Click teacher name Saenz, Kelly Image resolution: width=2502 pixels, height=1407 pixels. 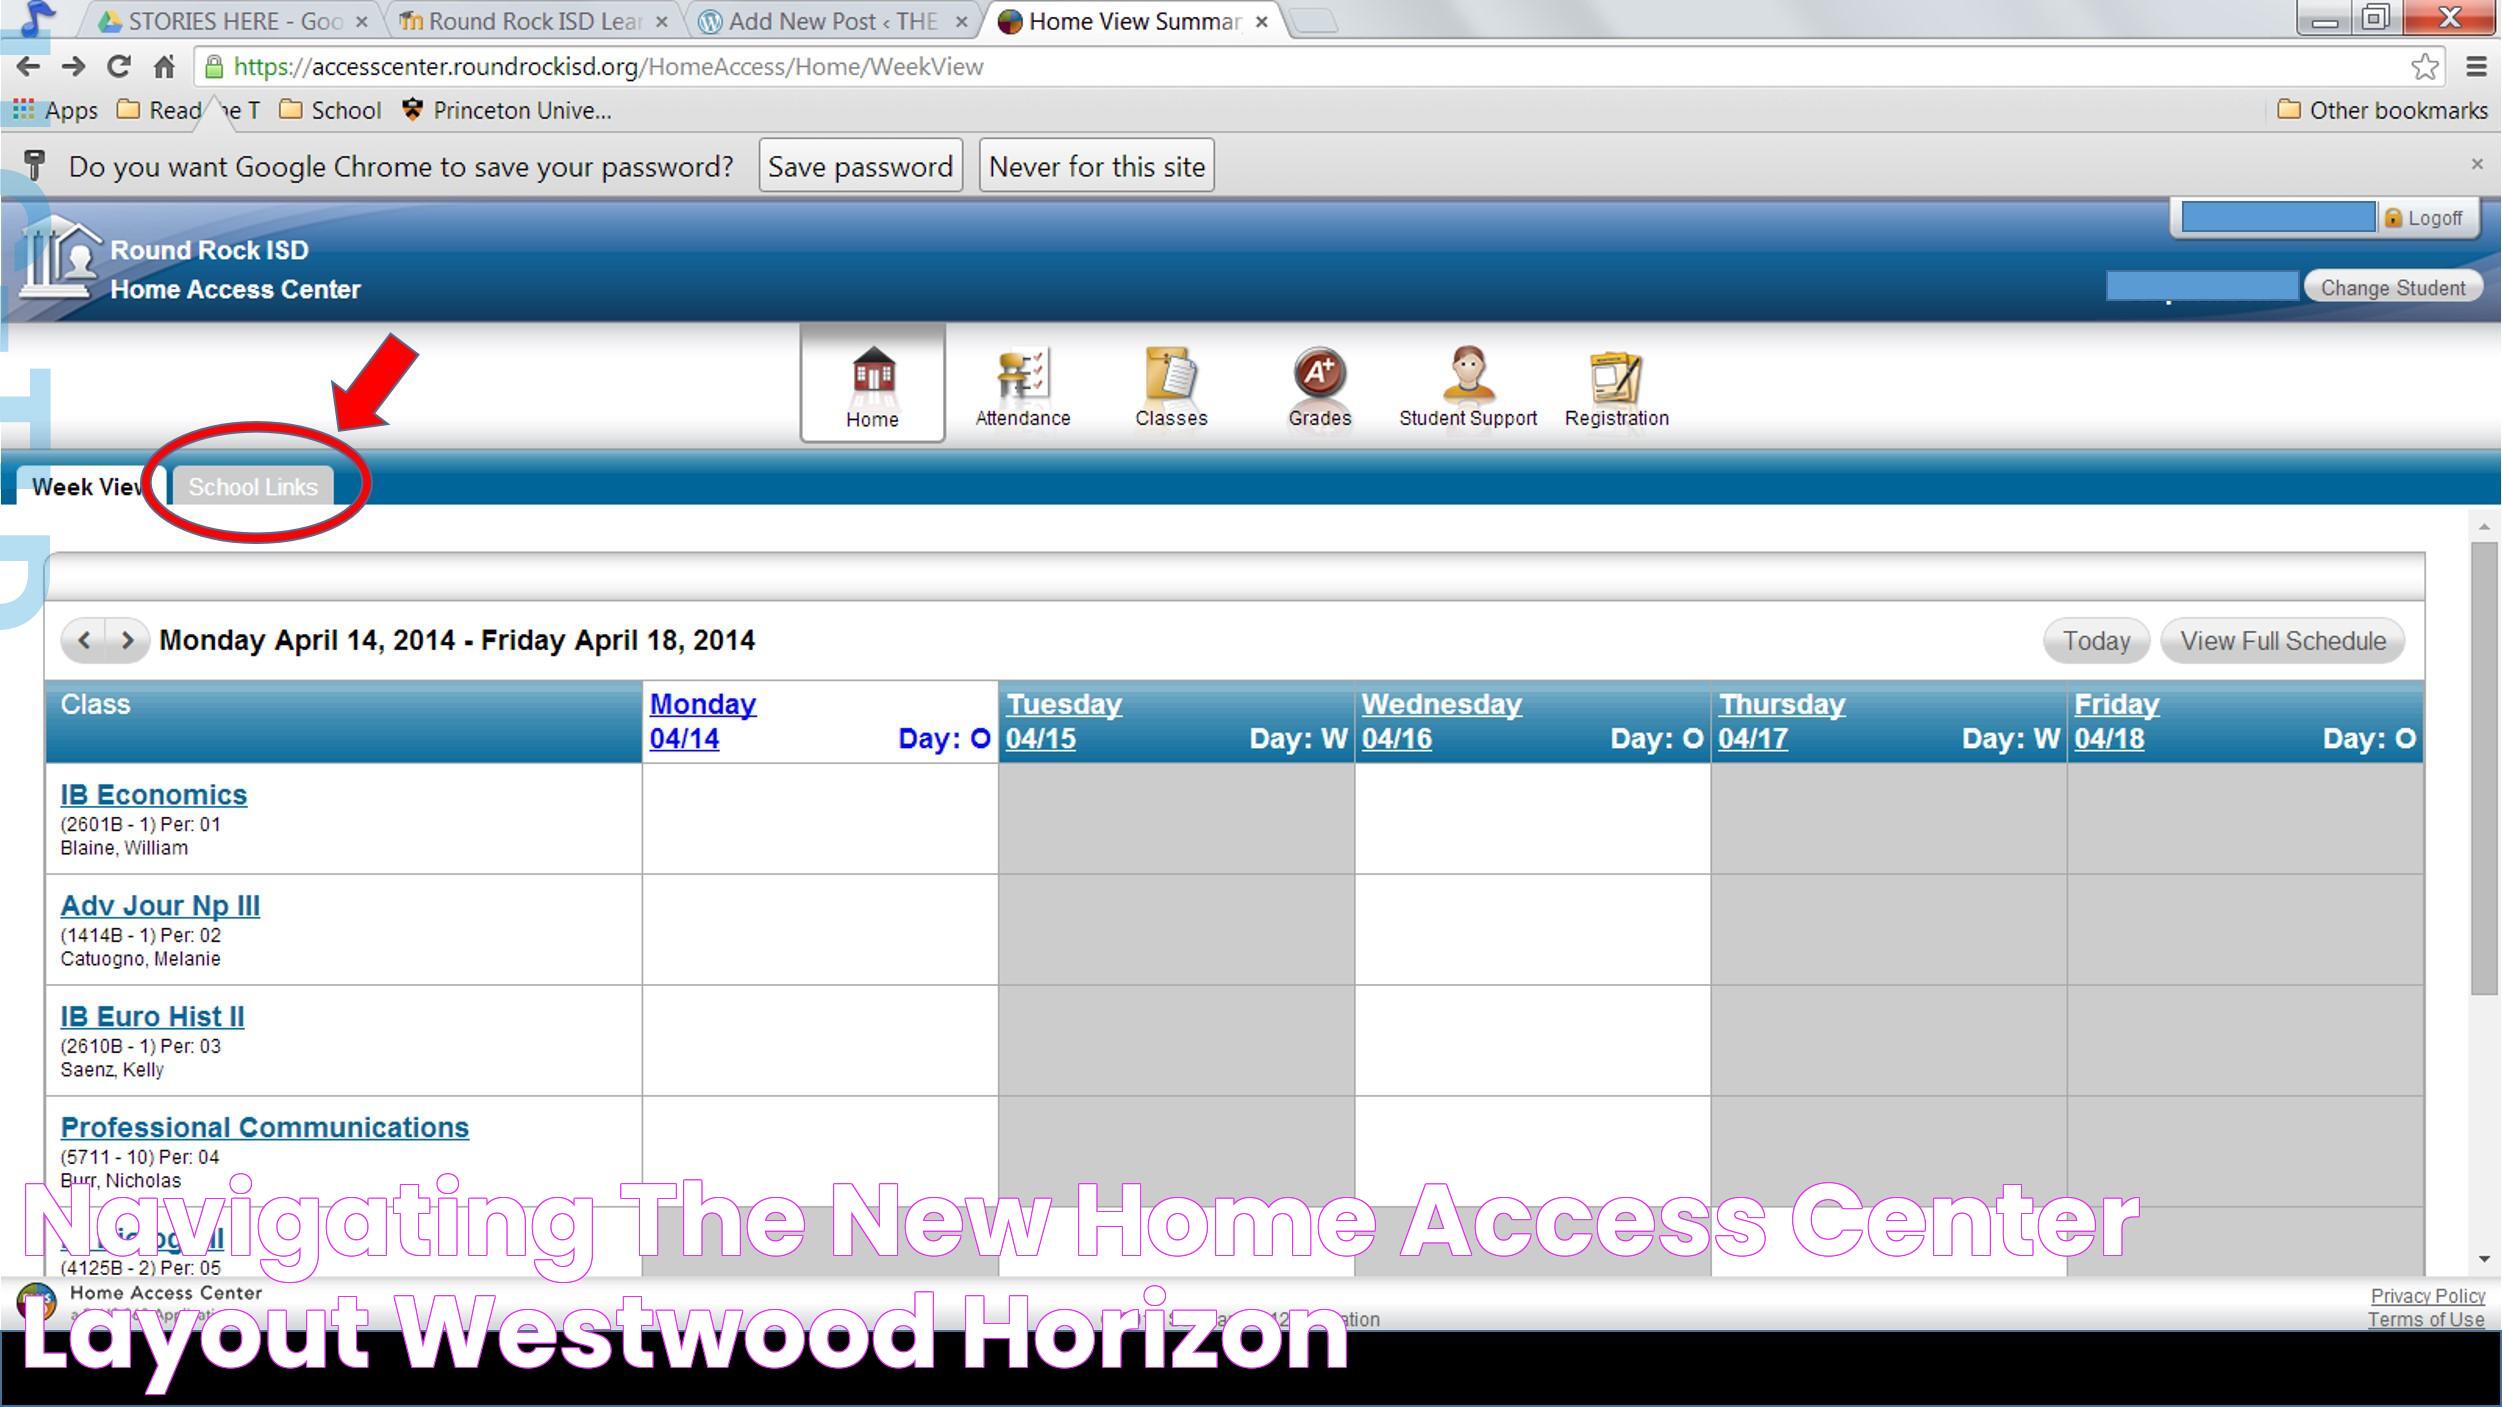pyautogui.click(x=112, y=1070)
